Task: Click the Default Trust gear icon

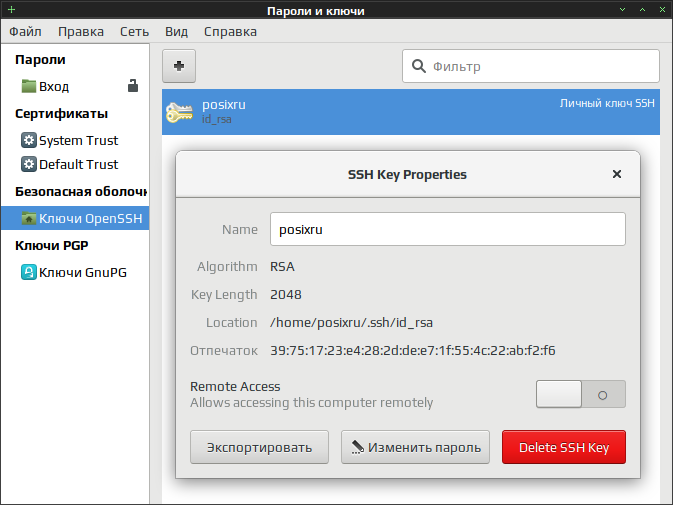Action: (29, 164)
